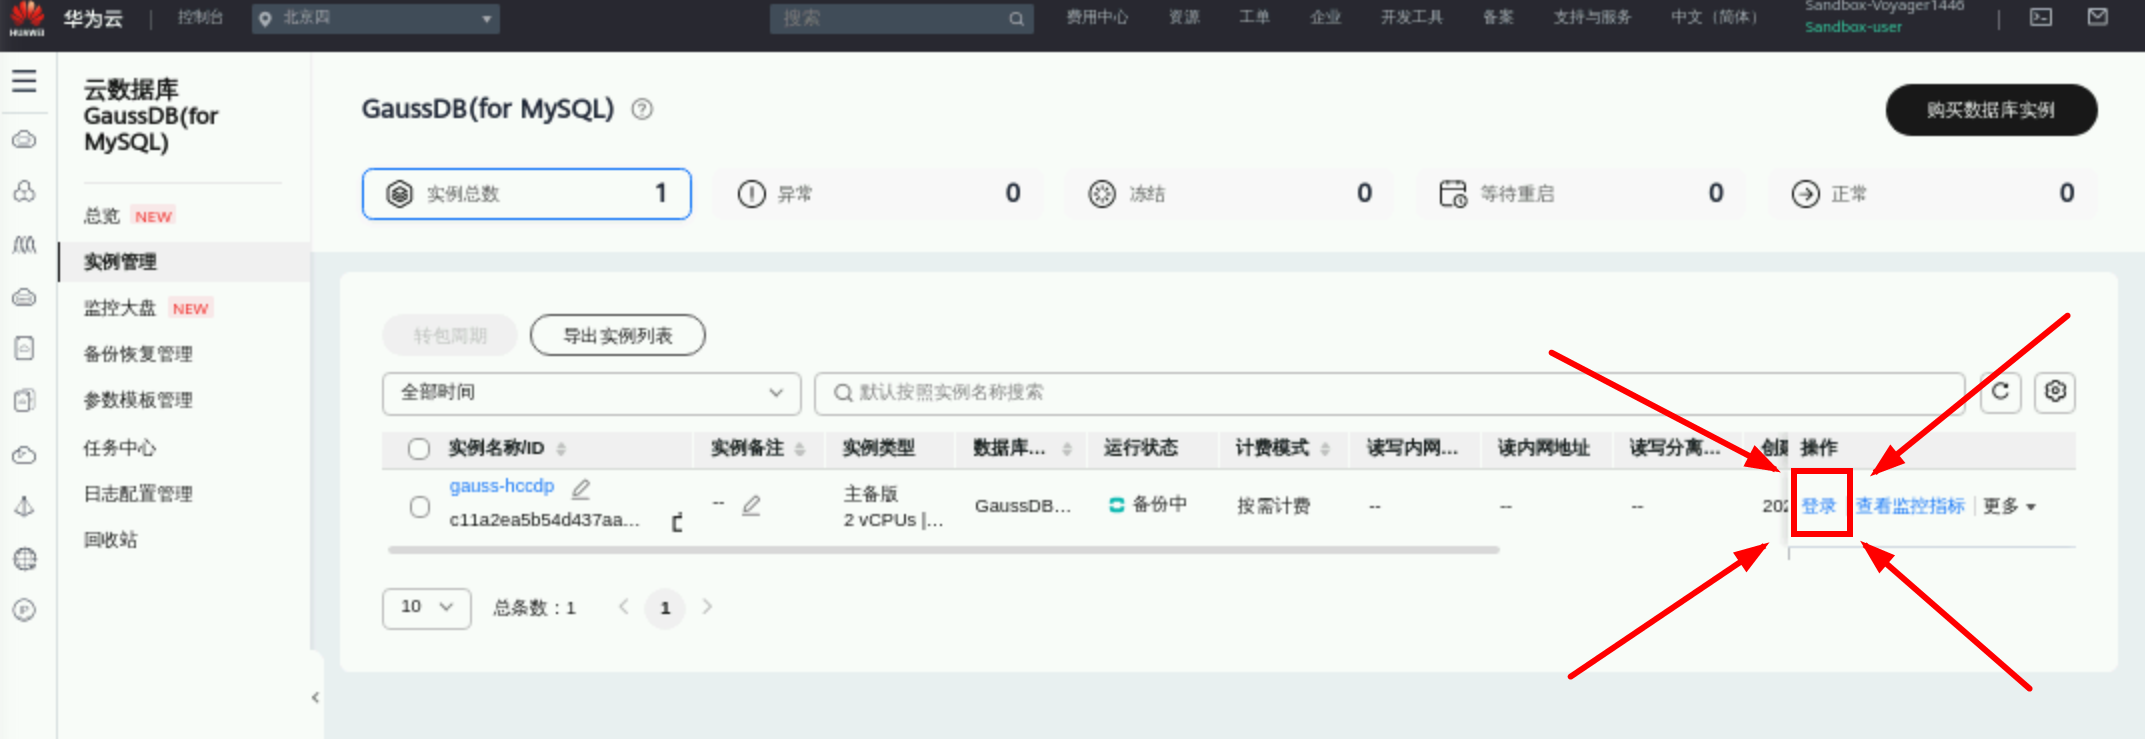Open 控制台 in top bar
The height and width of the screenshot is (739, 2145).
(200, 17)
